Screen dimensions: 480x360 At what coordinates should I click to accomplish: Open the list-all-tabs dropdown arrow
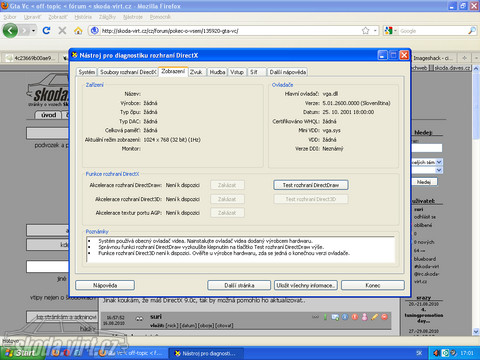[476, 58]
